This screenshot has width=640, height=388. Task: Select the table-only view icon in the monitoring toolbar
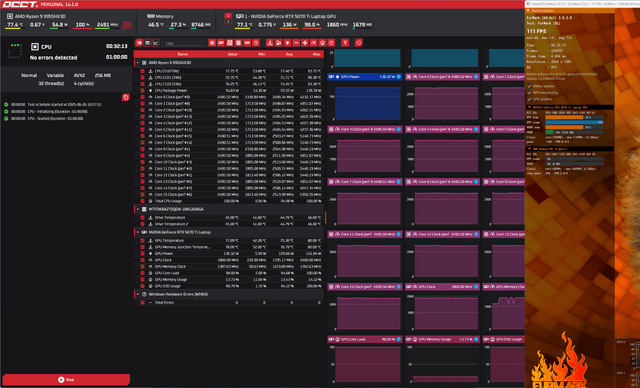pyautogui.click(x=147, y=42)
